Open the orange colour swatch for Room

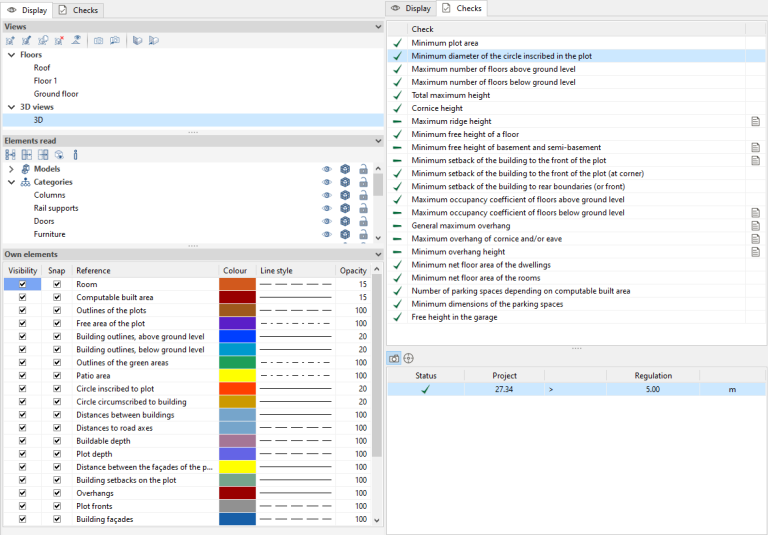click(237, 284)
